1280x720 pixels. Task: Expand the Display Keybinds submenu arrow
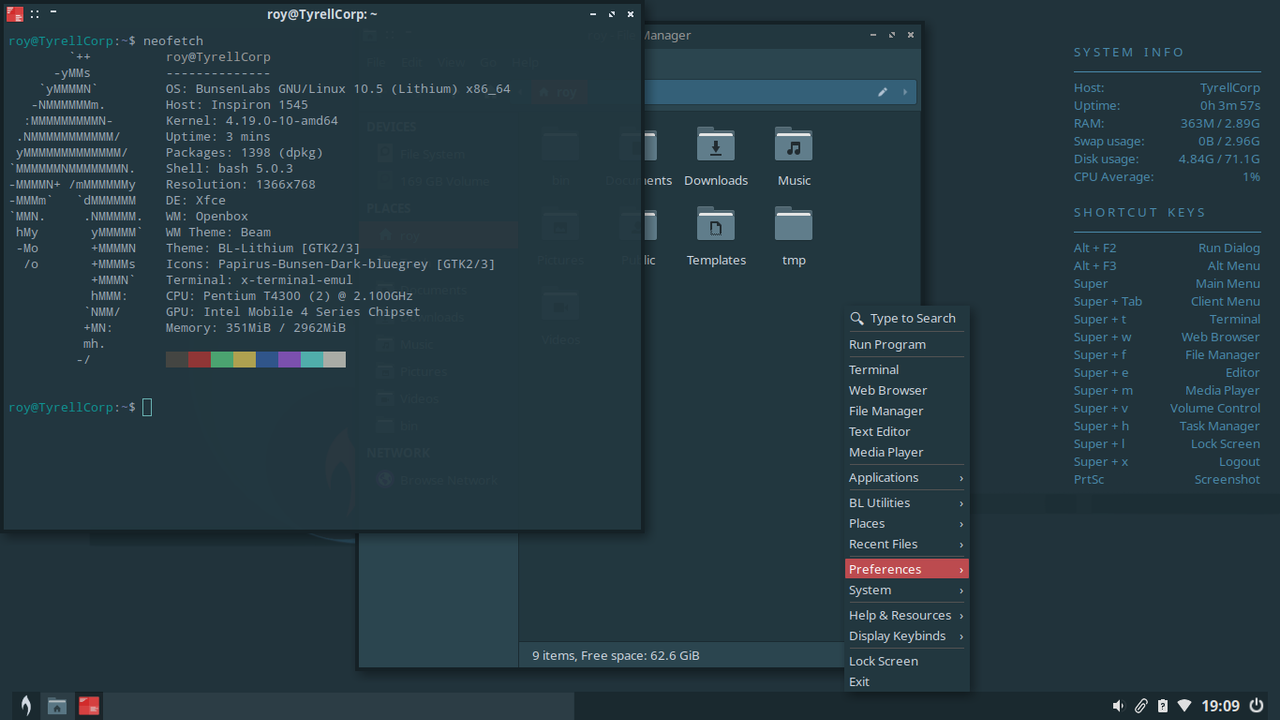(x=962, y=637)
